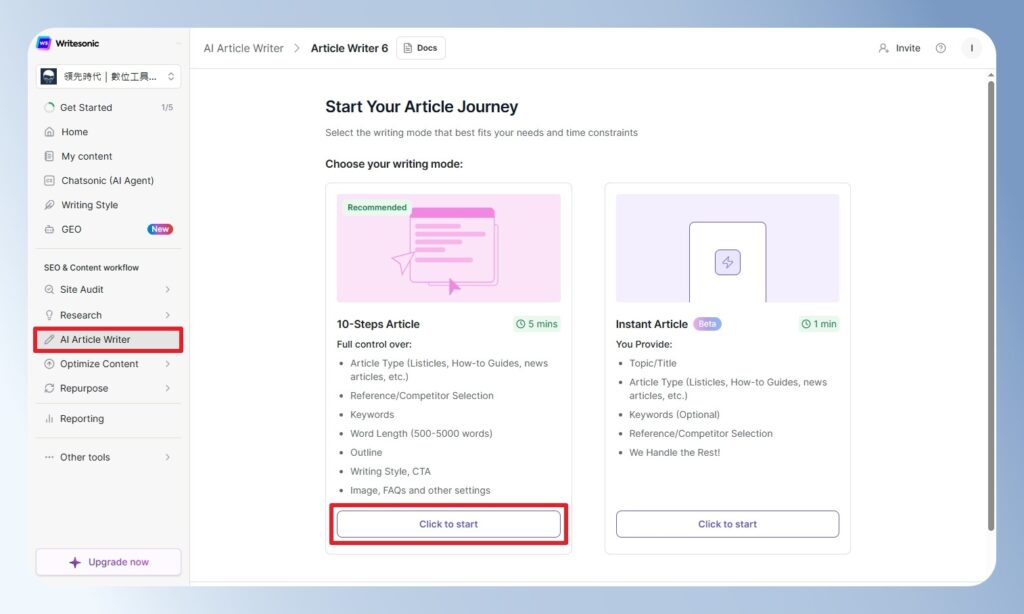Expand the Site Audit submenu chevron

click(168, 289)
